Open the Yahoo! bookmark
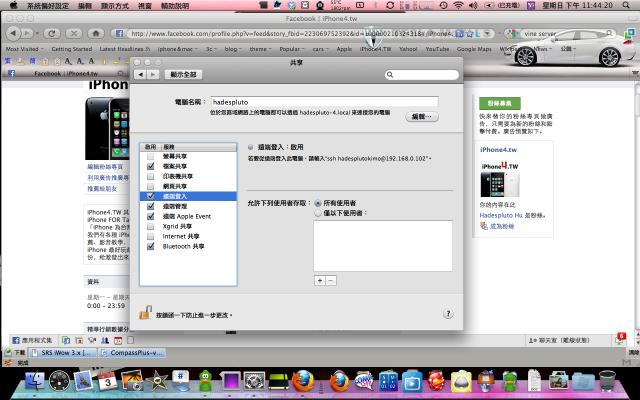 click(x=408, y=49)
